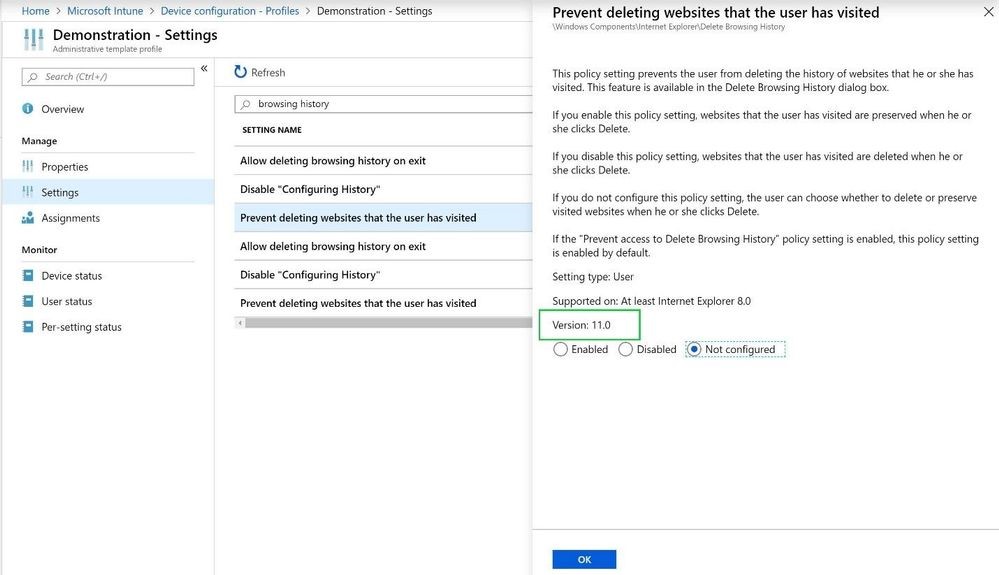Click the Device status book icon
This screenshot has width=999, height=575.
click(27, 275)
